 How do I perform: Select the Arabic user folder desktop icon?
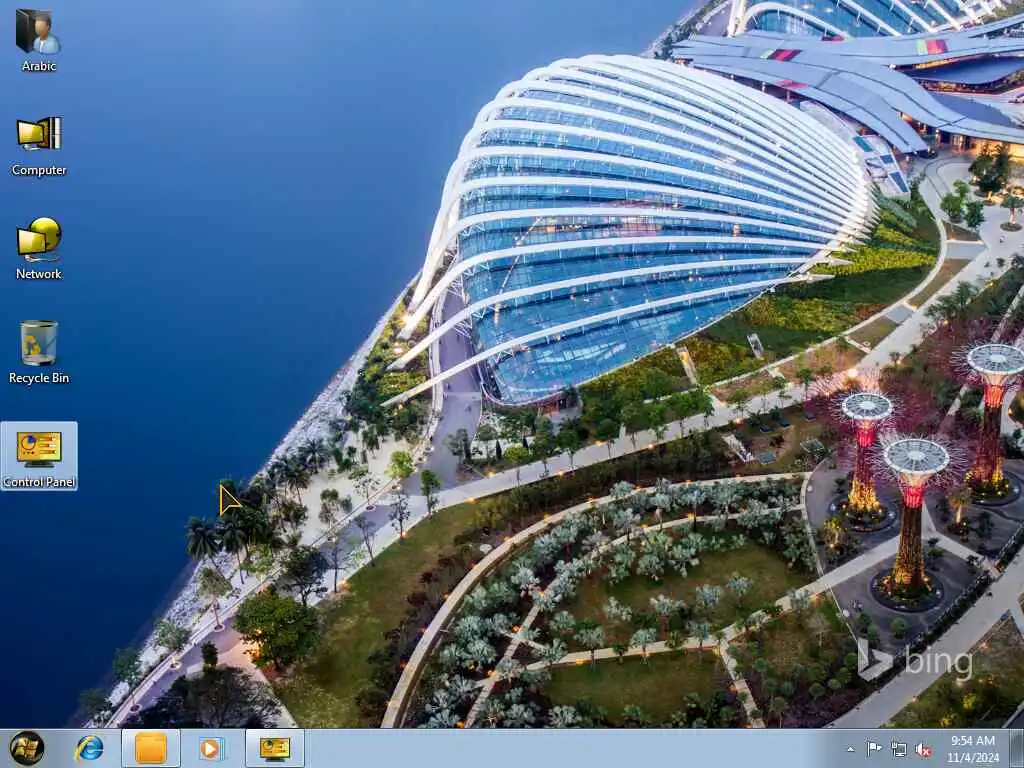click(x=39, y=40)
